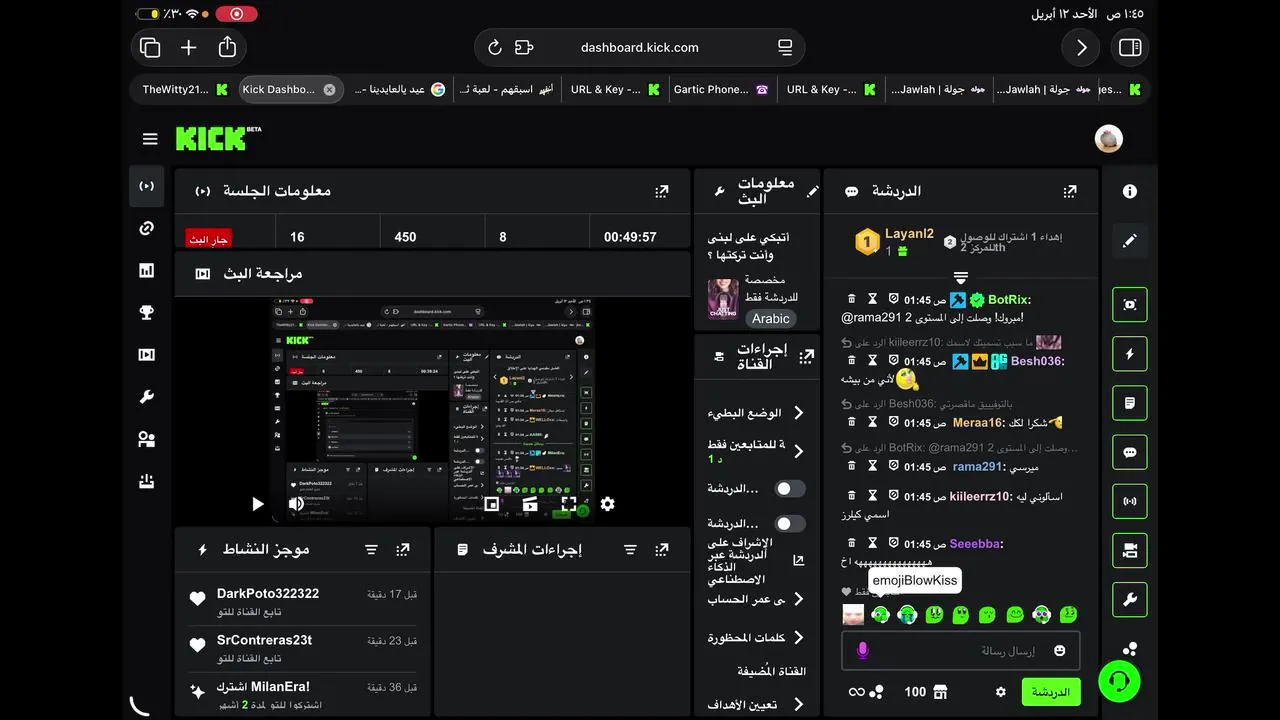1280x720 pixels.
Task: Timeout rama291 using the hourglass icon
Action: (872, 466)
